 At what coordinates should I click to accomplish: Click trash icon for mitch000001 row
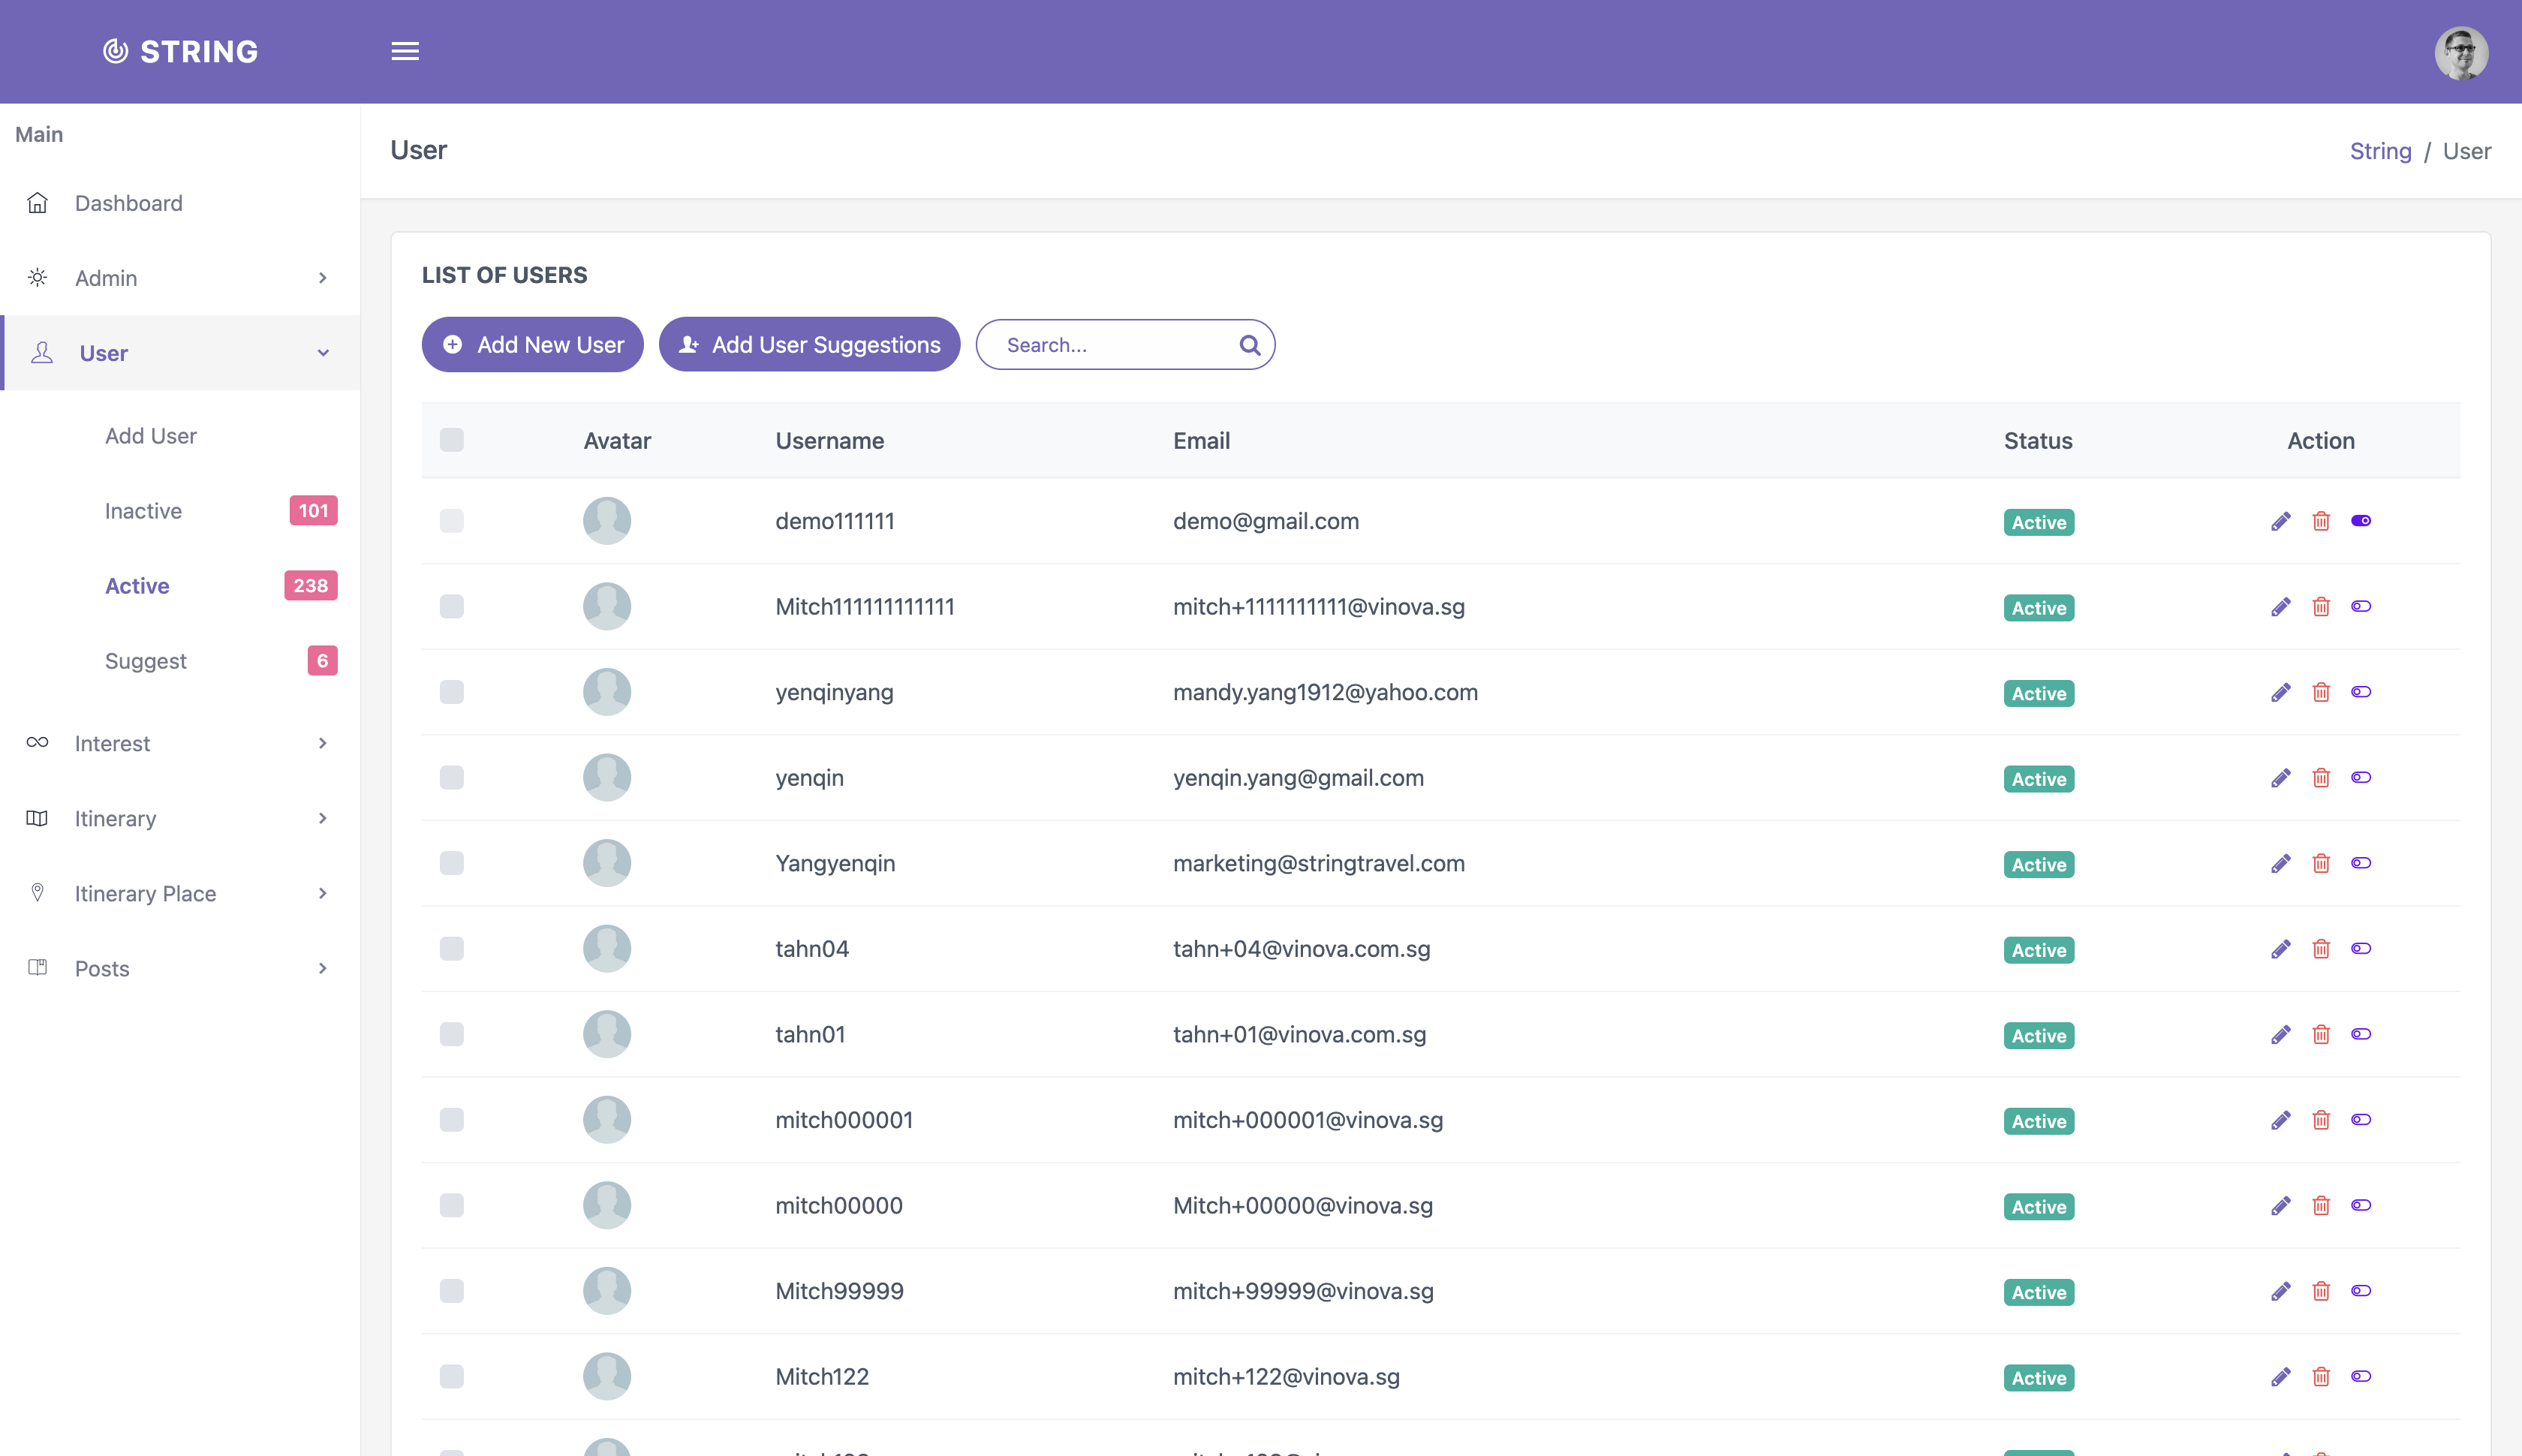tap(2321, 1120)
